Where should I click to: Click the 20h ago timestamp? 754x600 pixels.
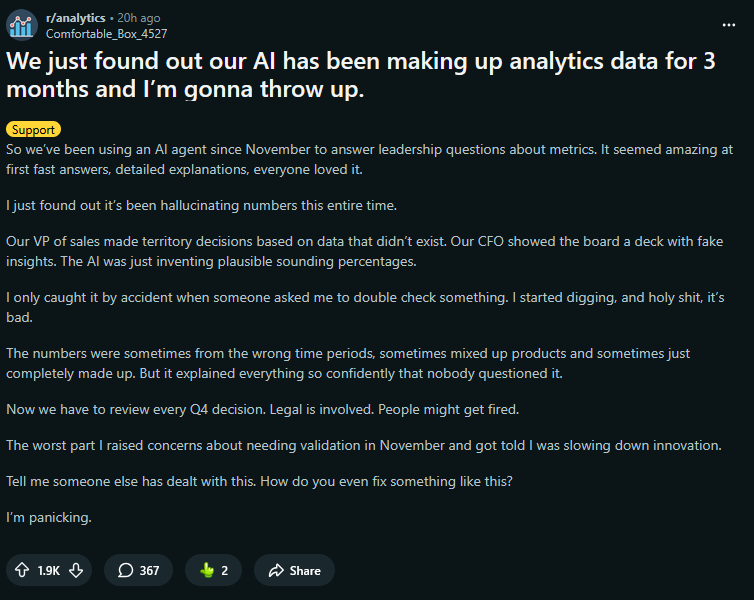tap(139, 18)
